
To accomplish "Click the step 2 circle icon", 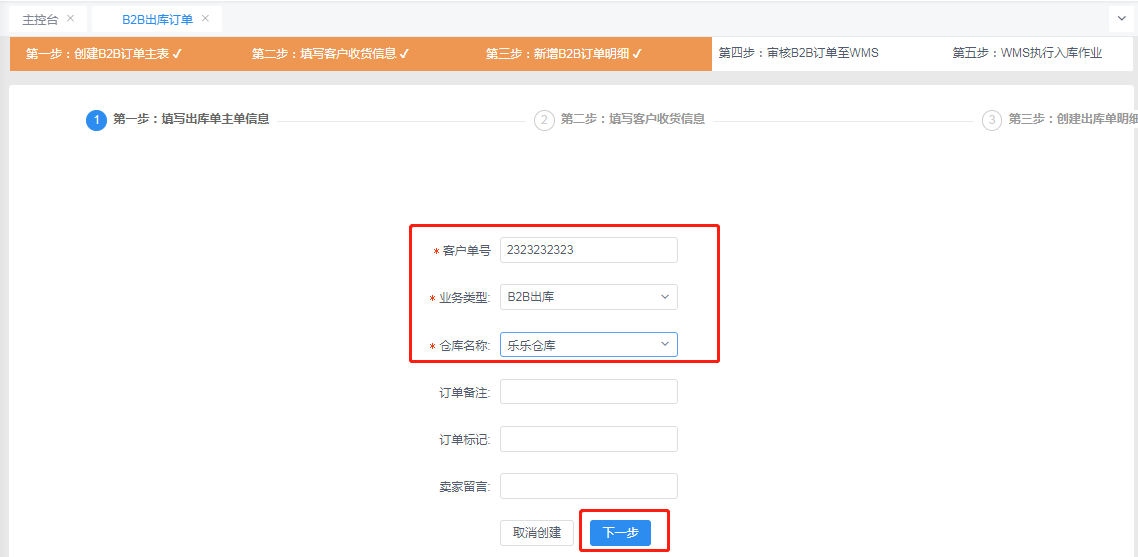I will click(x=544, y=120).
